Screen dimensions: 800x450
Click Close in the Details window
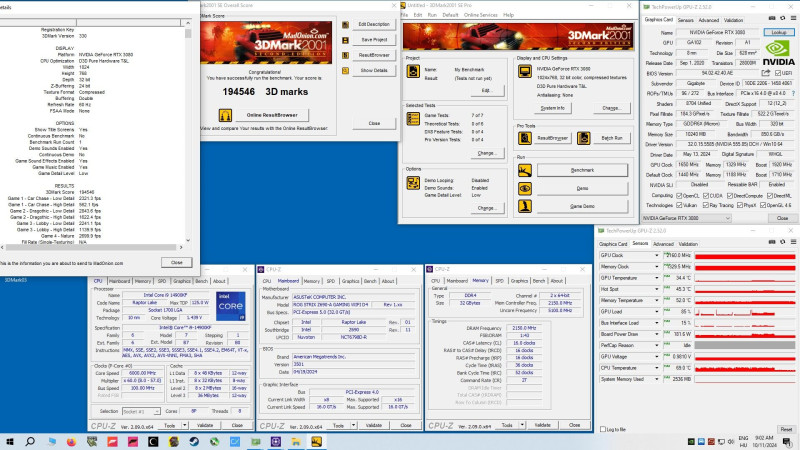[177, 262]
